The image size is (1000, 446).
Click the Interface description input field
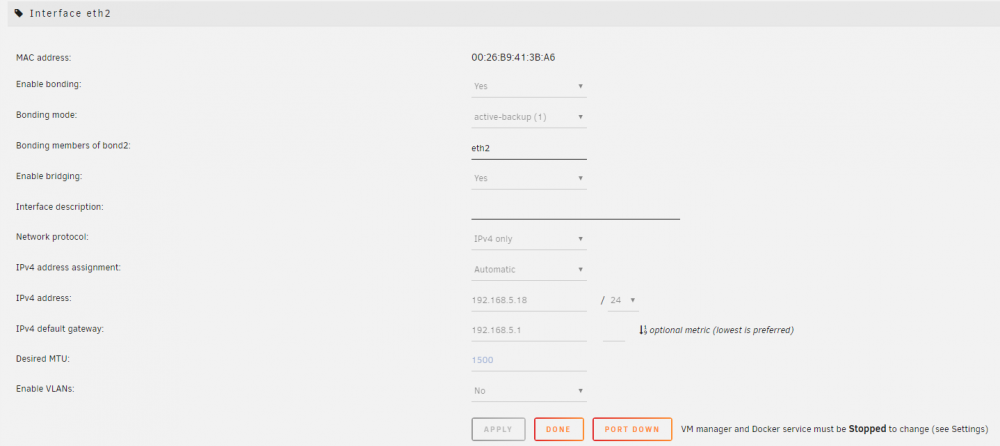pos(575,209)
